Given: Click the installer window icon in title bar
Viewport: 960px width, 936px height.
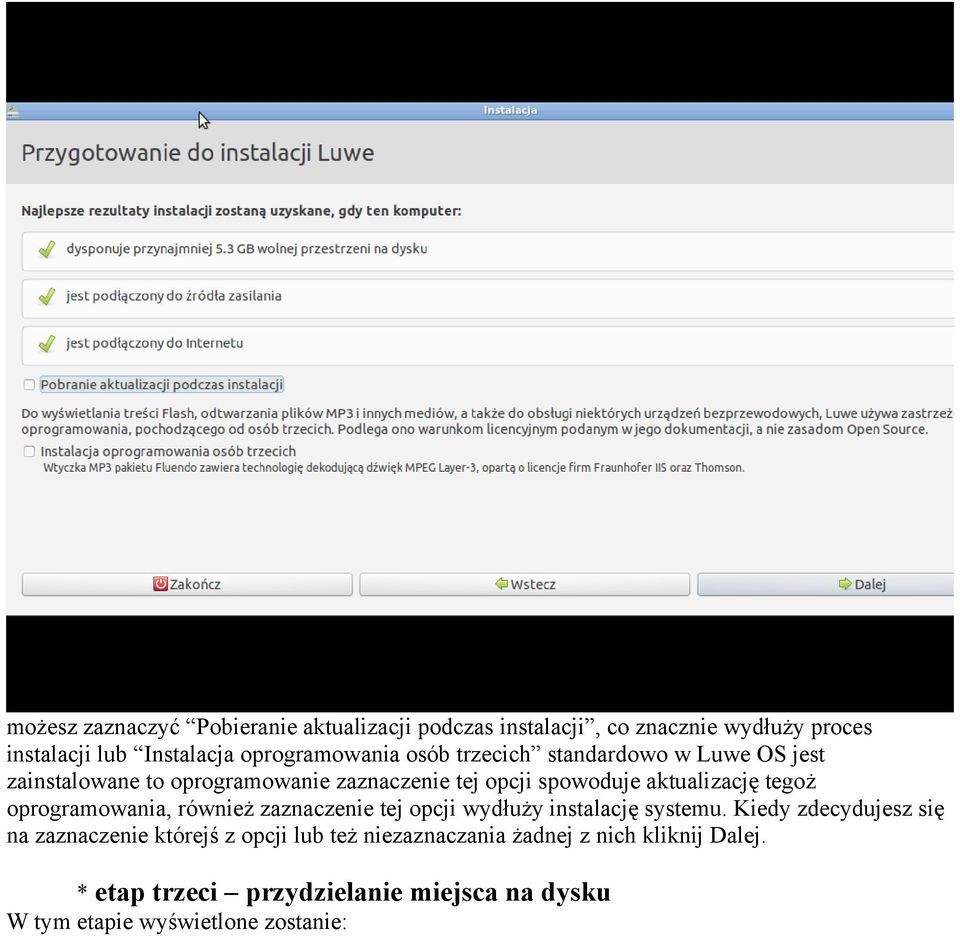Looking at the screenshot, I should (13, 111).
